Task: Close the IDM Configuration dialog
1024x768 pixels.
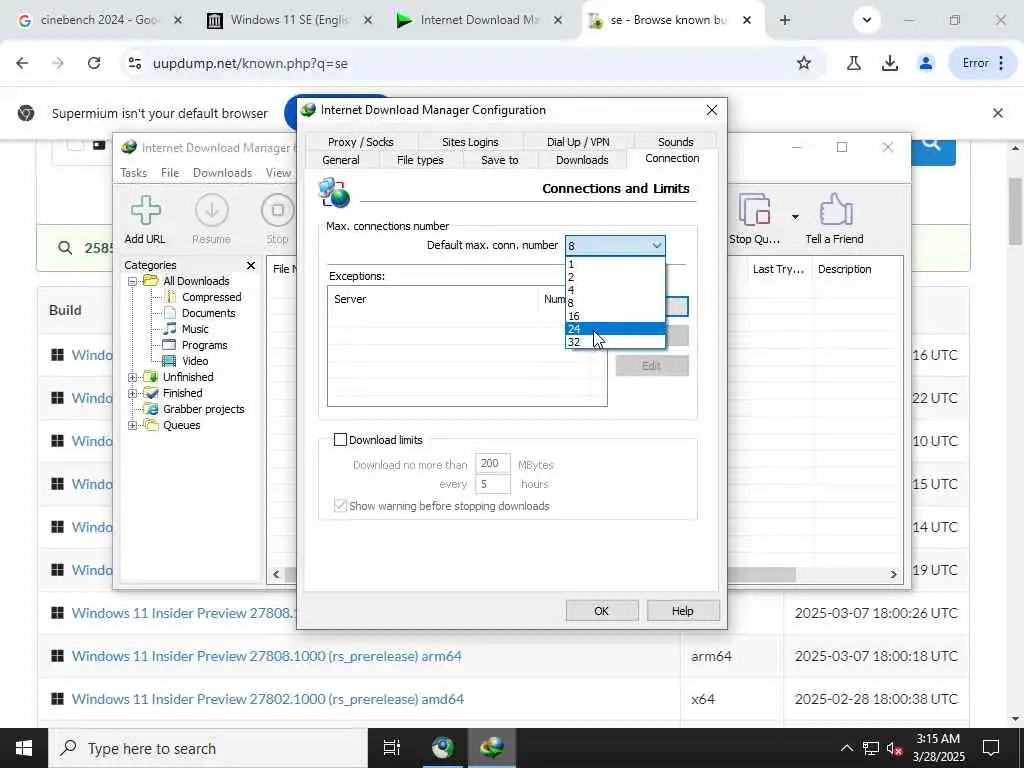Action: [x=712, y=110]
